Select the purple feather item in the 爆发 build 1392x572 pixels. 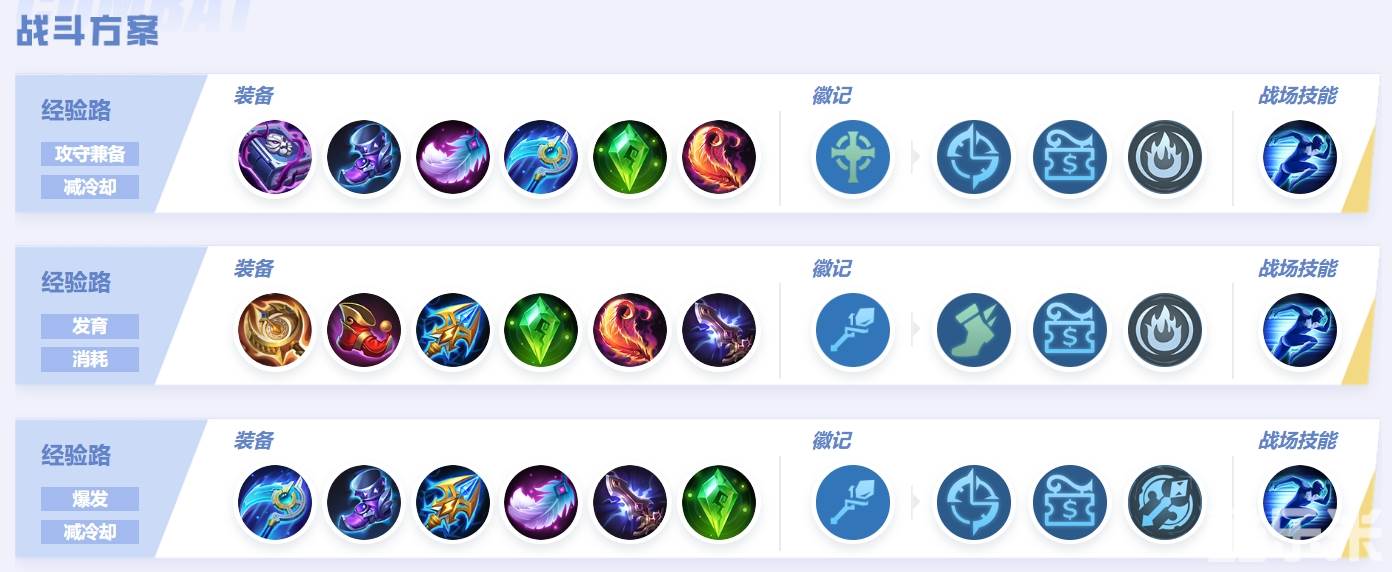tap(542, 503)
